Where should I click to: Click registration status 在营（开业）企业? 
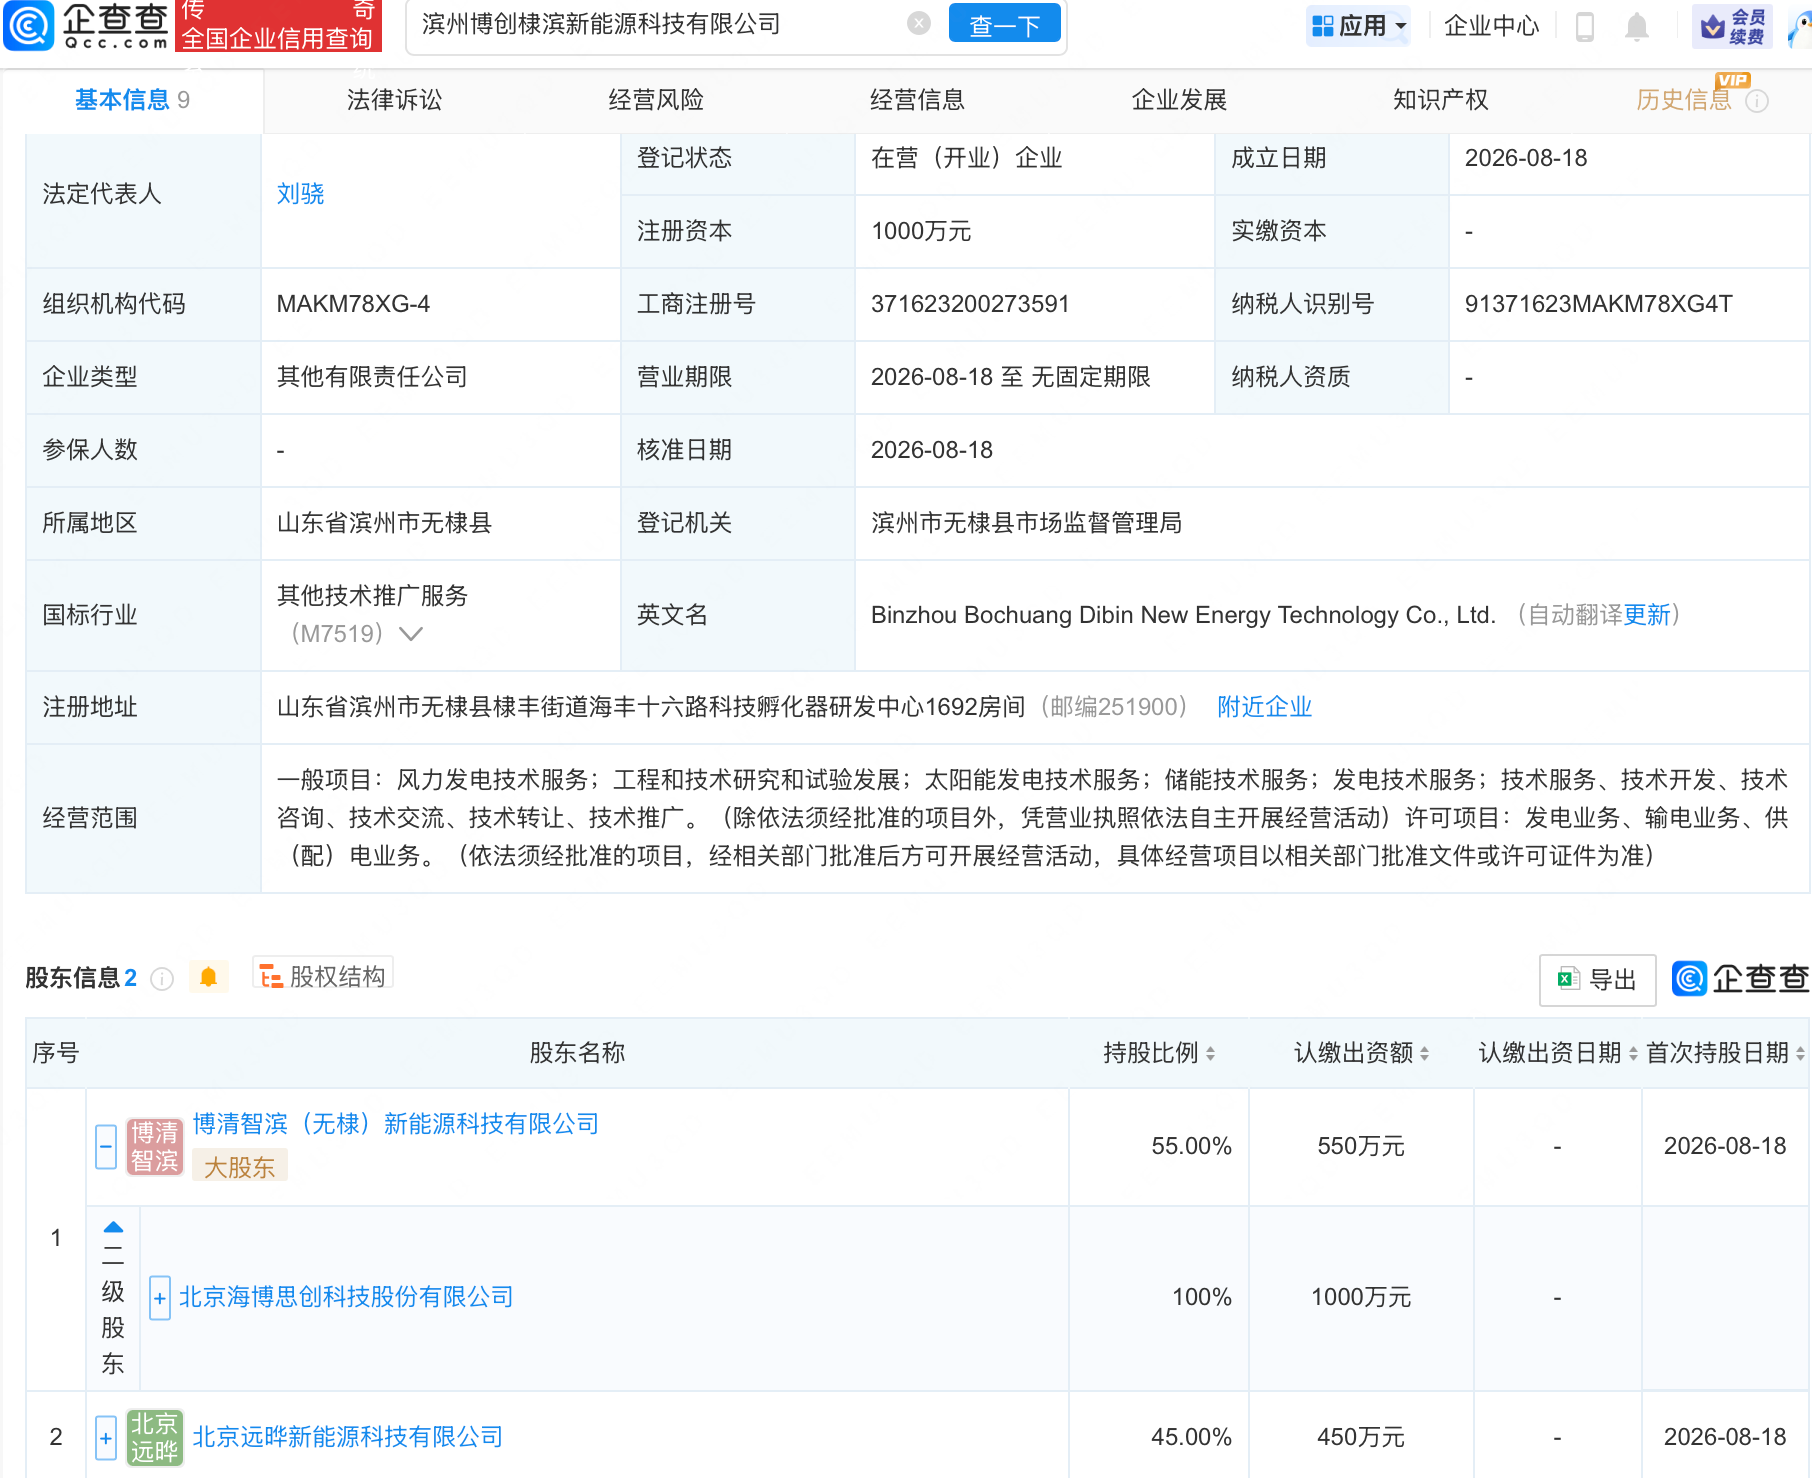tap(966, 158)
